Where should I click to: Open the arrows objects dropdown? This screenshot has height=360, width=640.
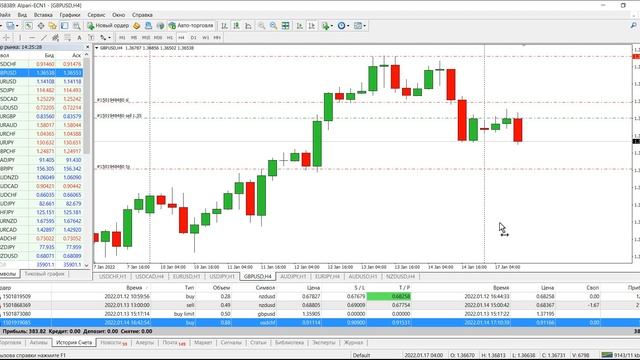tap(105, 38)
